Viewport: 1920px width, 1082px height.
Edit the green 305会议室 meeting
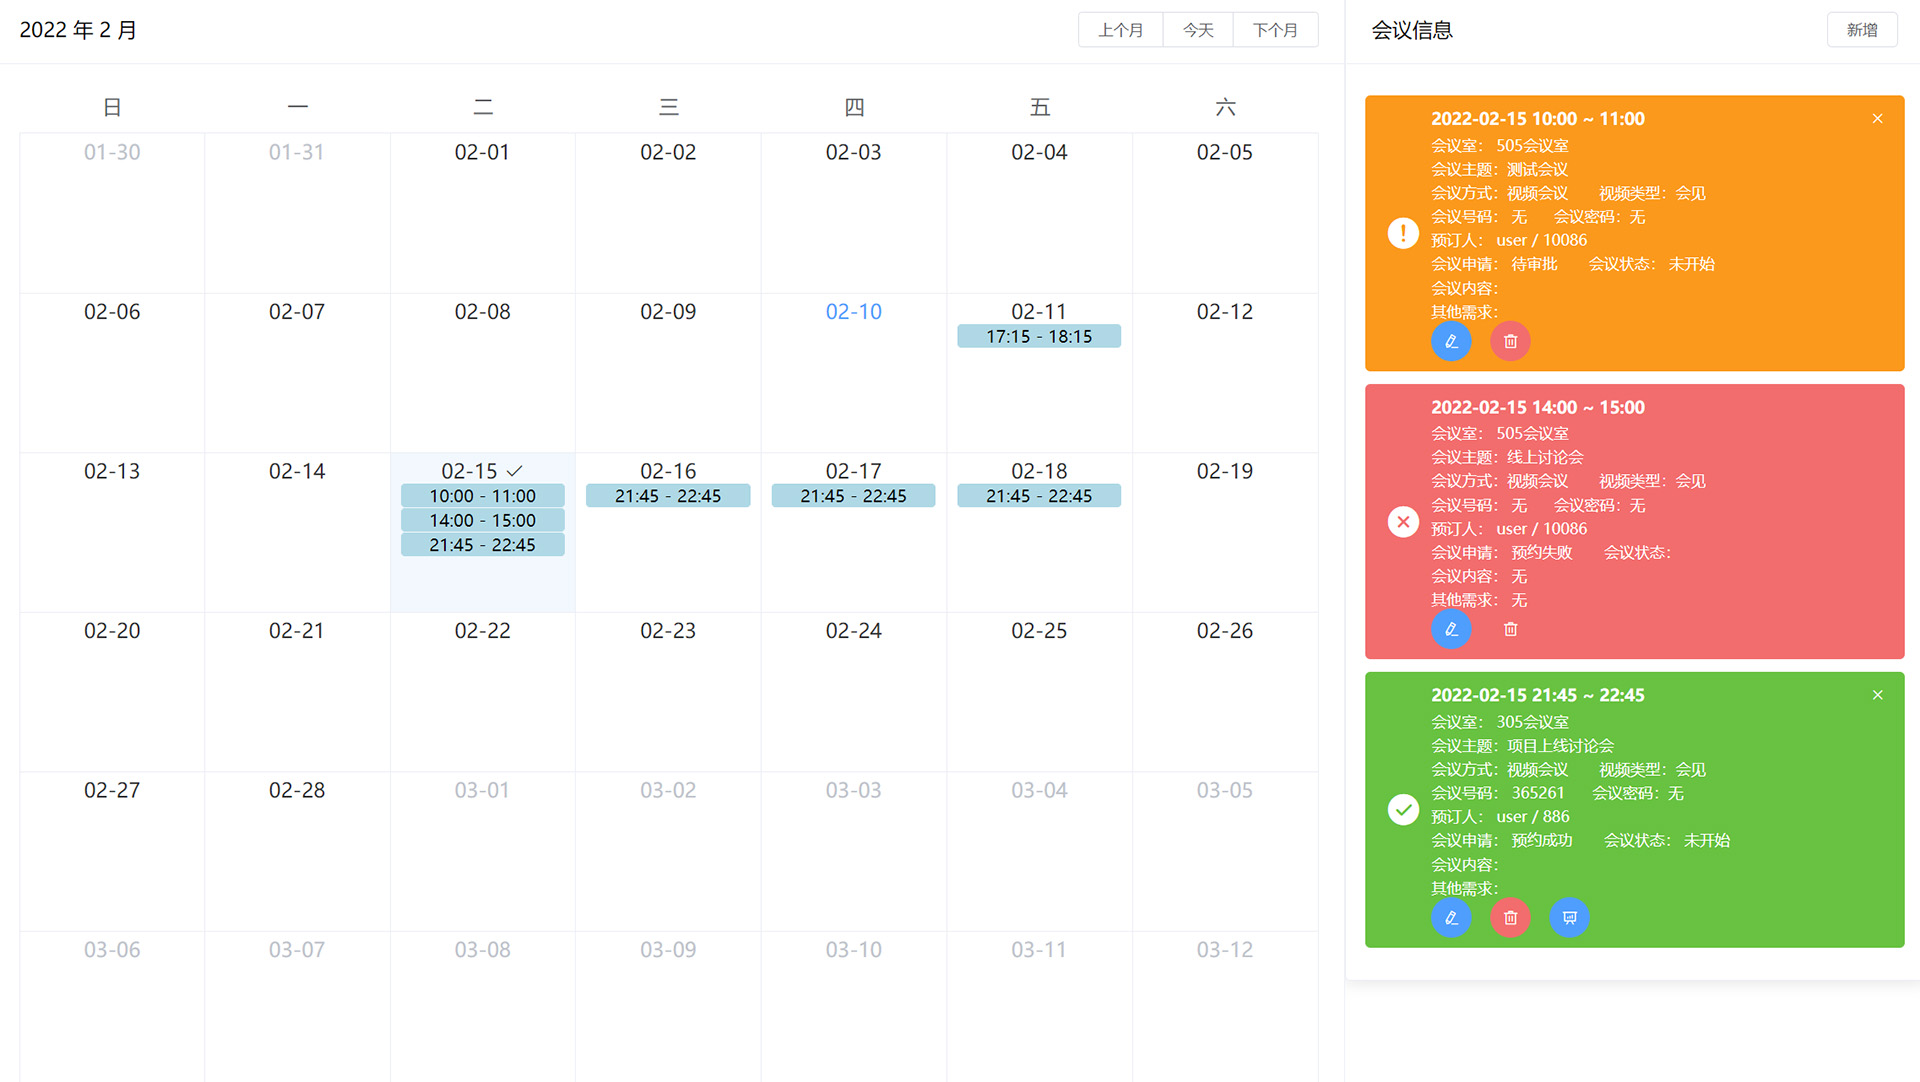pyautogui.click(x=1451, y=917)
